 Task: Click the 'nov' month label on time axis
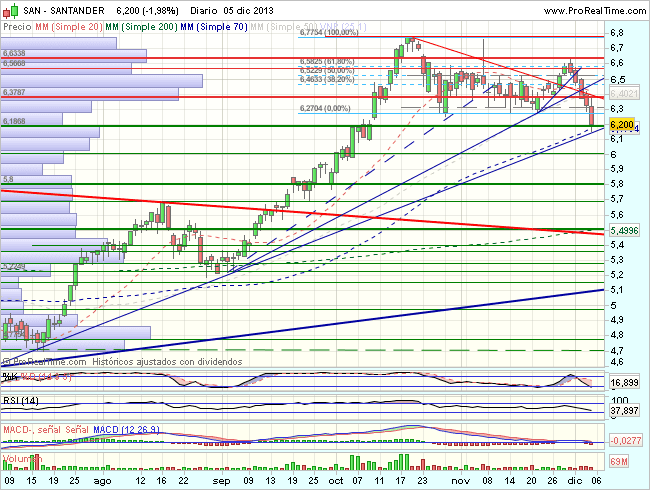click(460, 481)
